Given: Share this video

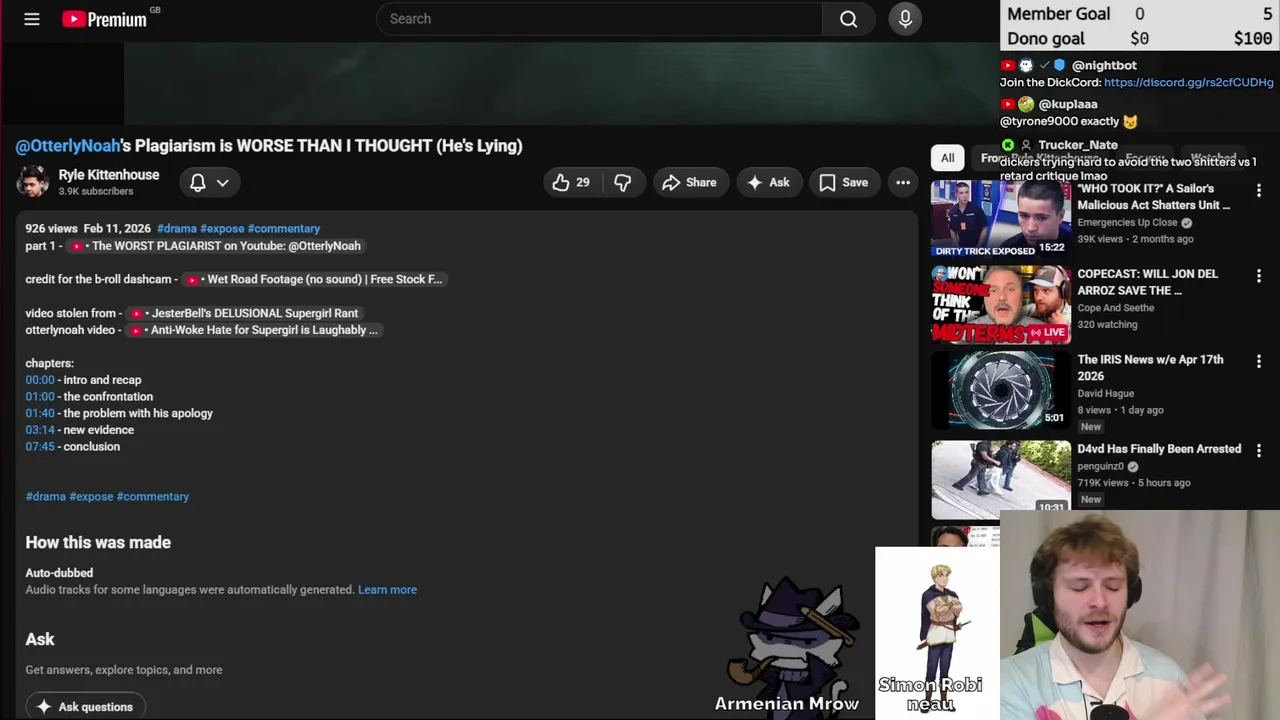Looking at the screenshot, I should point(689,182).
